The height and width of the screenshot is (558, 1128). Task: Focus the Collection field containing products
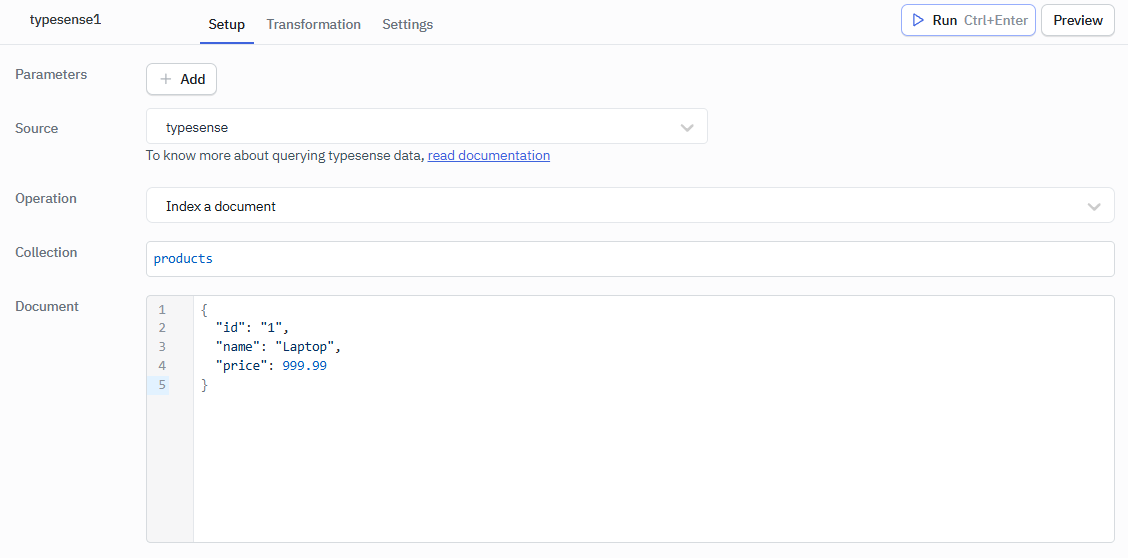pos(630,259)
